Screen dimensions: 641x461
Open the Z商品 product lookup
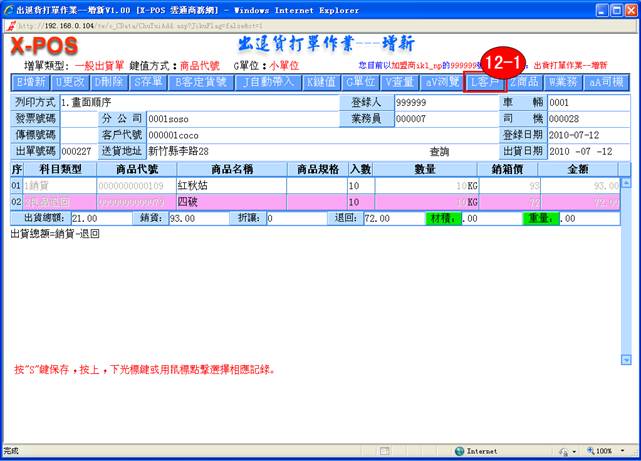[x=524, y=82]
